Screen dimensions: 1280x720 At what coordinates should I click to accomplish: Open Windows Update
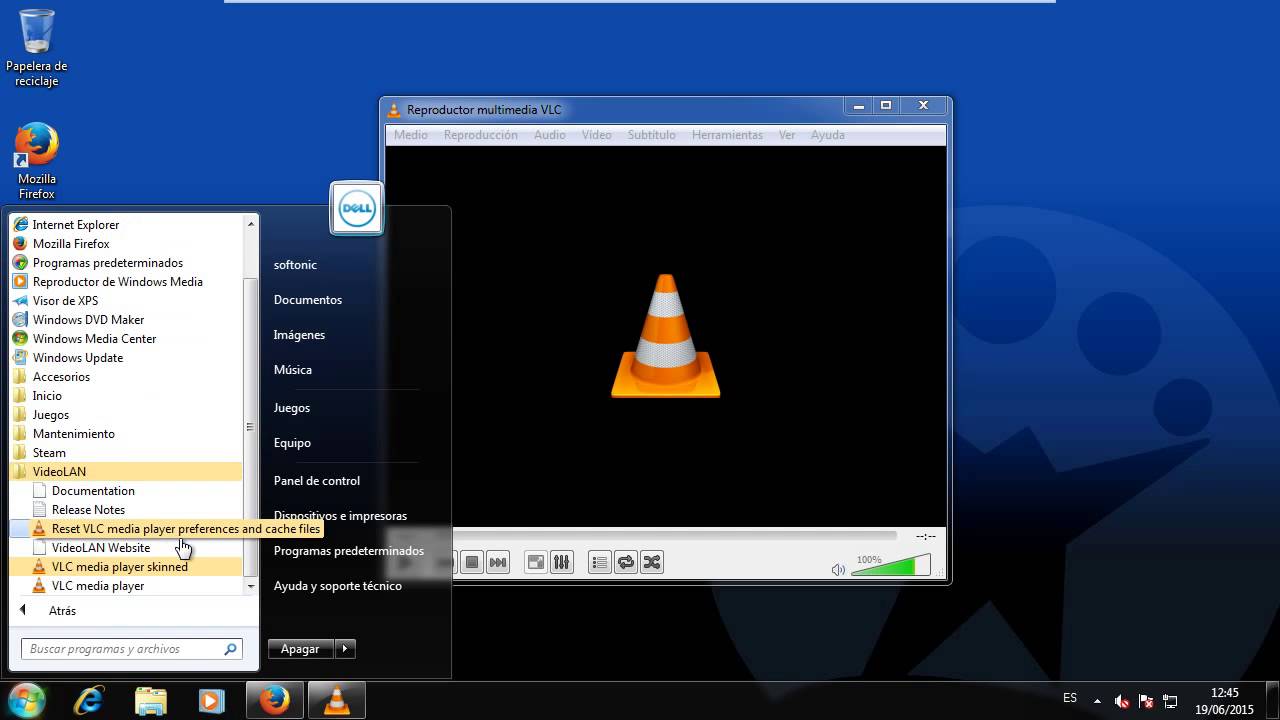click(126, 358)
